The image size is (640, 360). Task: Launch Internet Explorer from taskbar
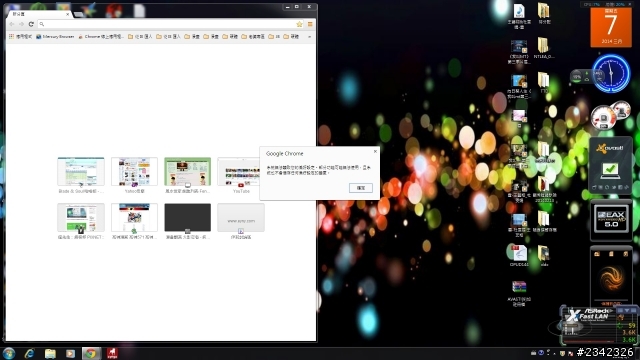pyautogui.click(x=29, y=353)
